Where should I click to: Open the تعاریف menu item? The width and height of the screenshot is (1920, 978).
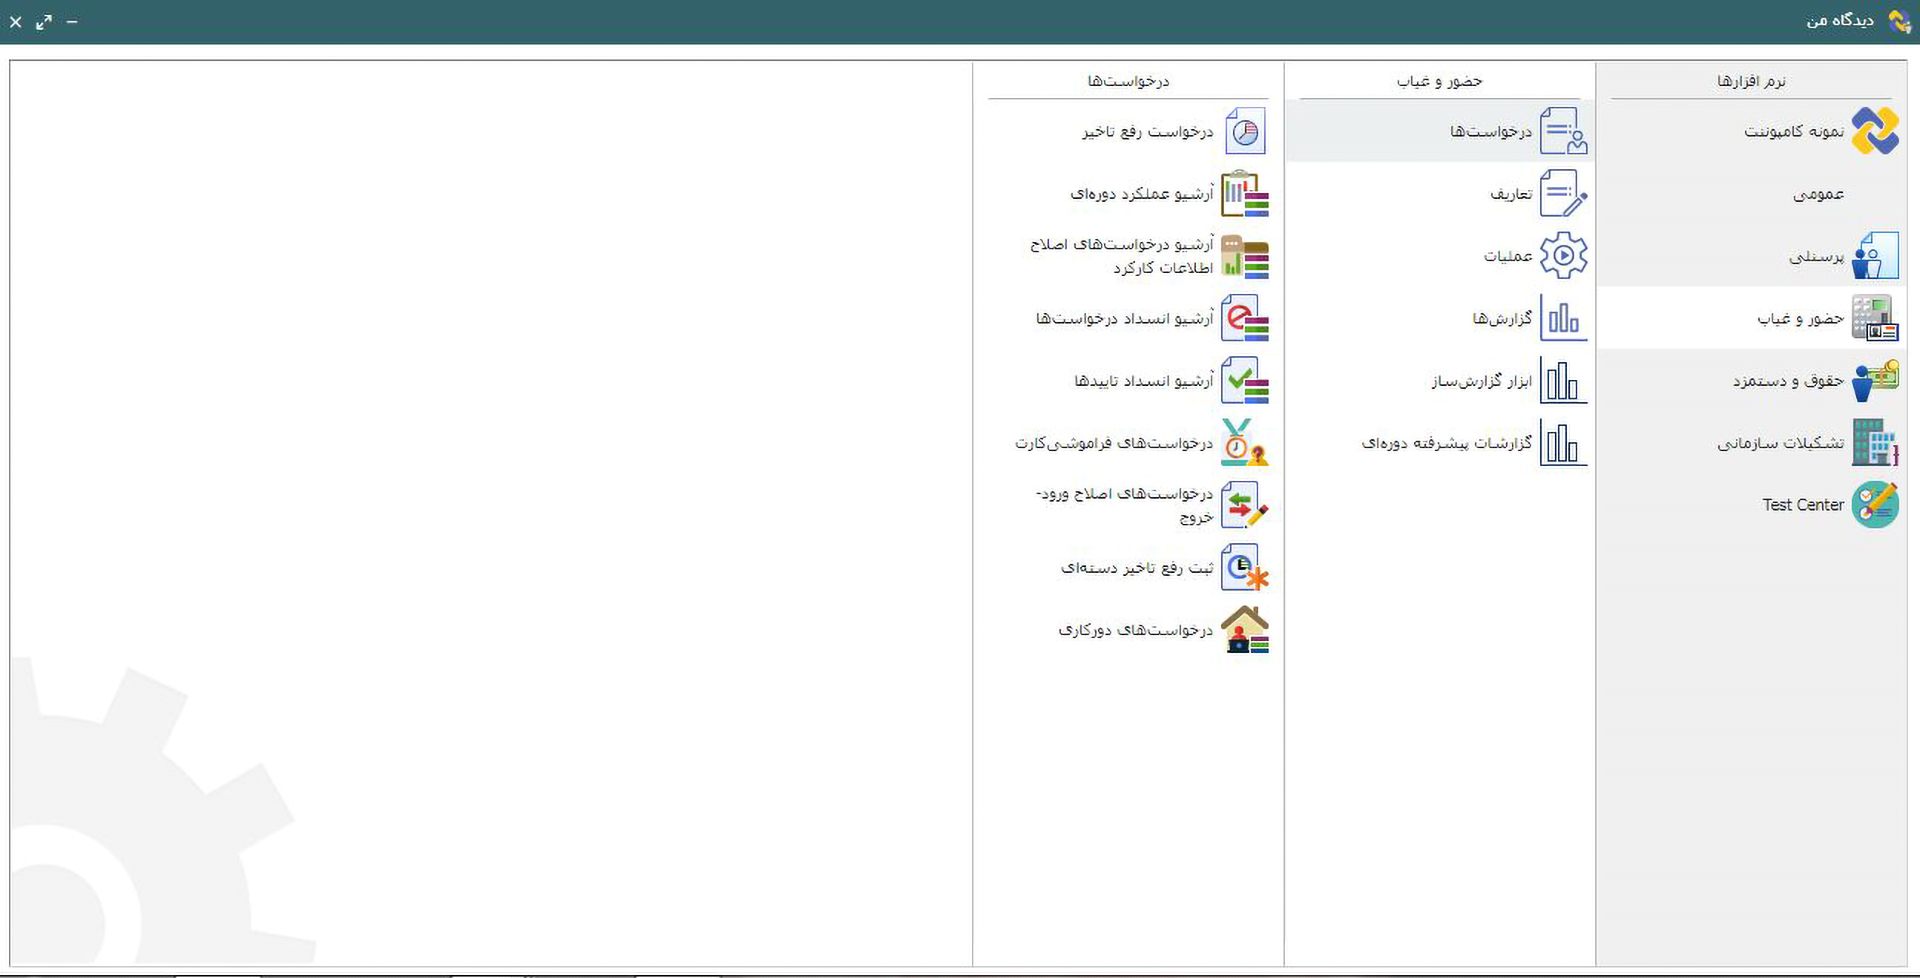[x=1510, y=194]
